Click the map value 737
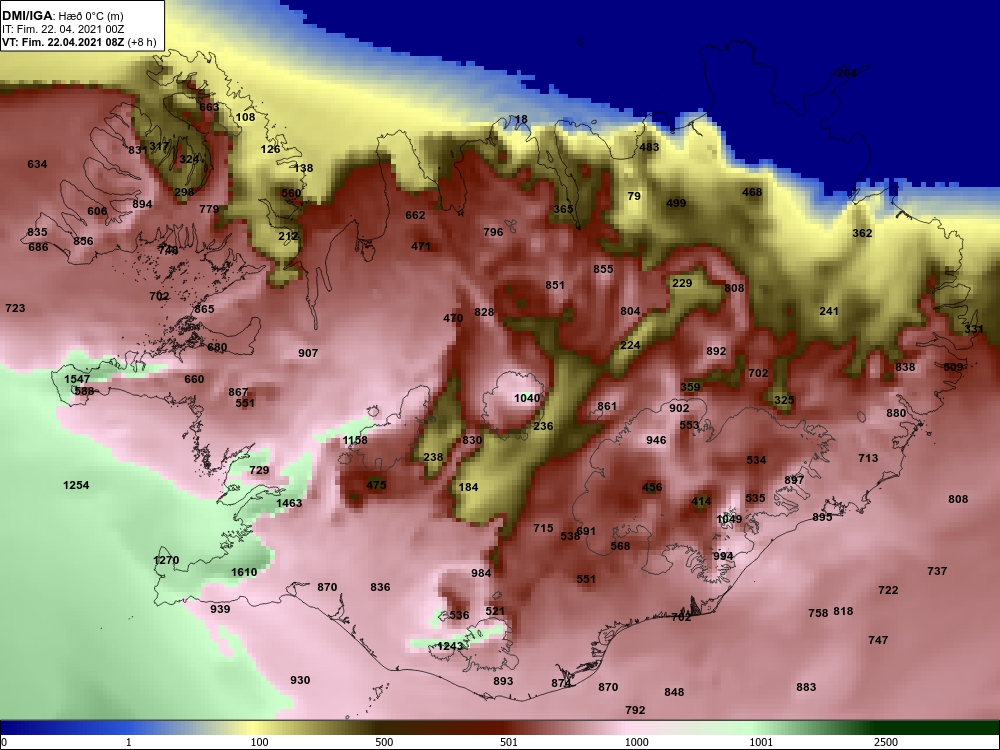This screenshot has height=750, width=1000. pos(937,571)
